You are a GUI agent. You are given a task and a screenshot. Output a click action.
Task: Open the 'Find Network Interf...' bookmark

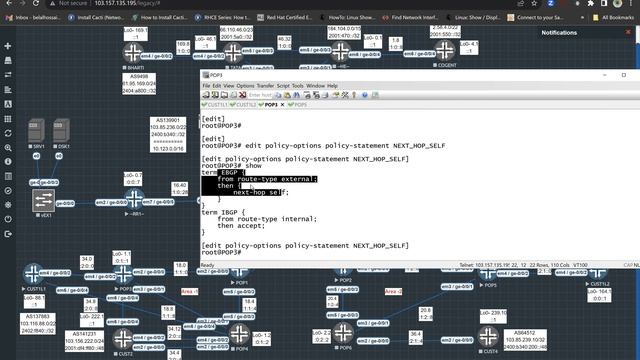click(x=410, y=18)
